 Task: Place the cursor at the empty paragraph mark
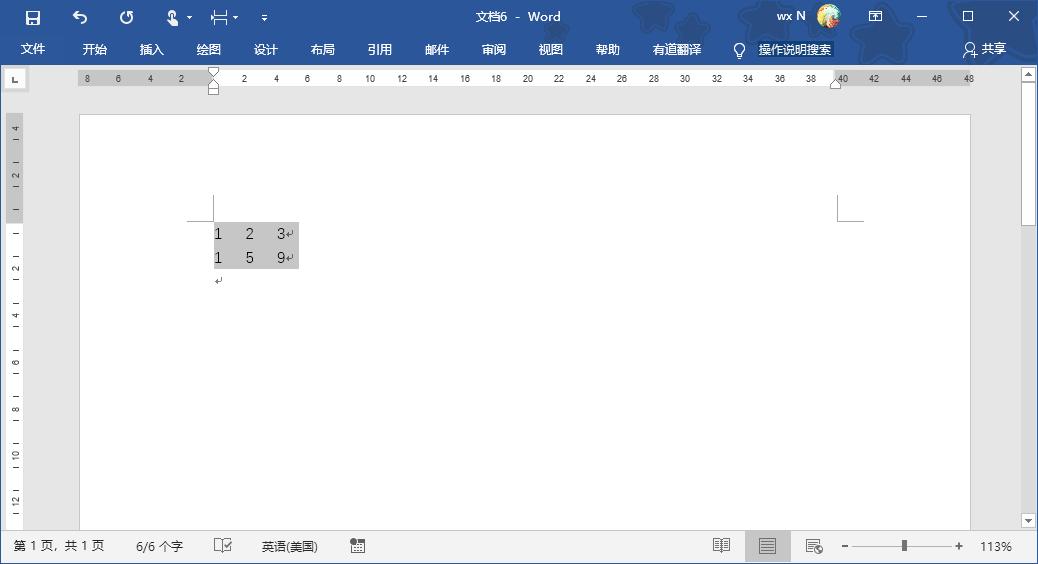click(x=218, y=281)
